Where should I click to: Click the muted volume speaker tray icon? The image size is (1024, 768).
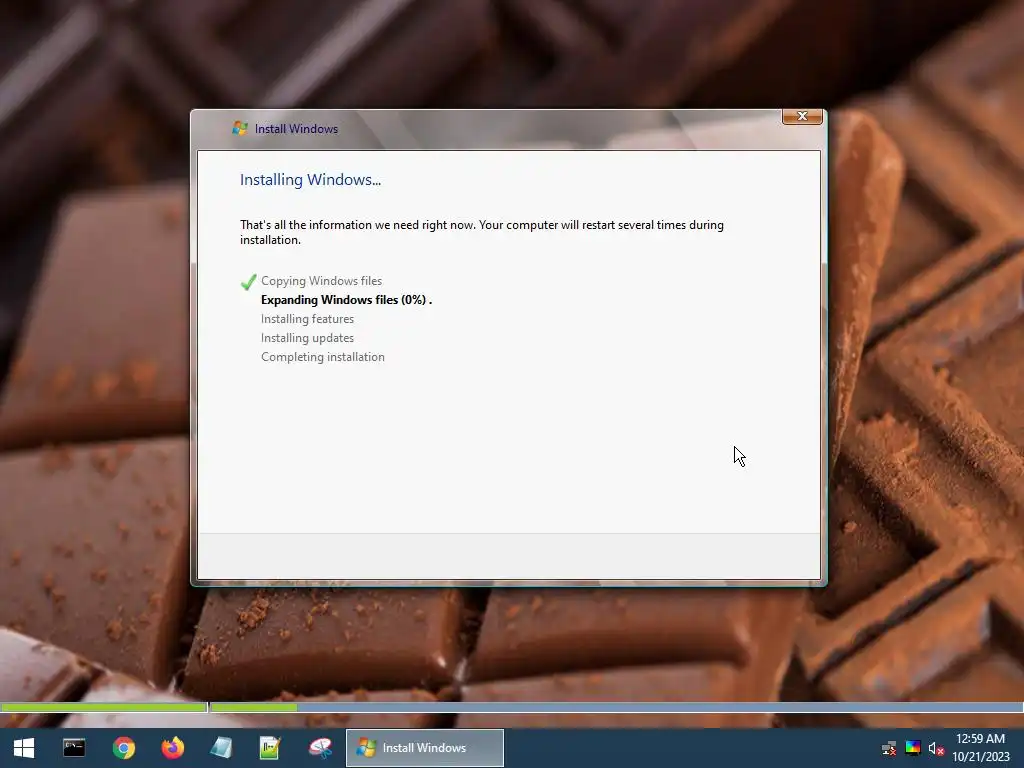pos(936,748)
